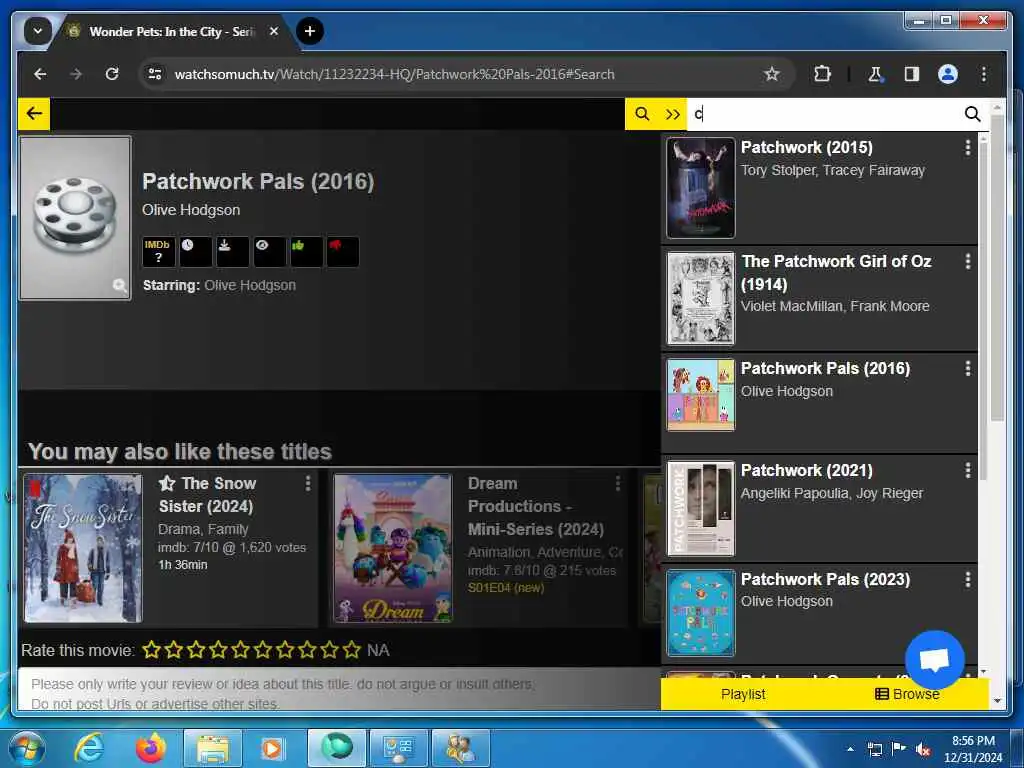The height and width of the screenshot is (768, 1024).
Task: Open the Chrome three-dot menu
Action: tap(984, 74)
